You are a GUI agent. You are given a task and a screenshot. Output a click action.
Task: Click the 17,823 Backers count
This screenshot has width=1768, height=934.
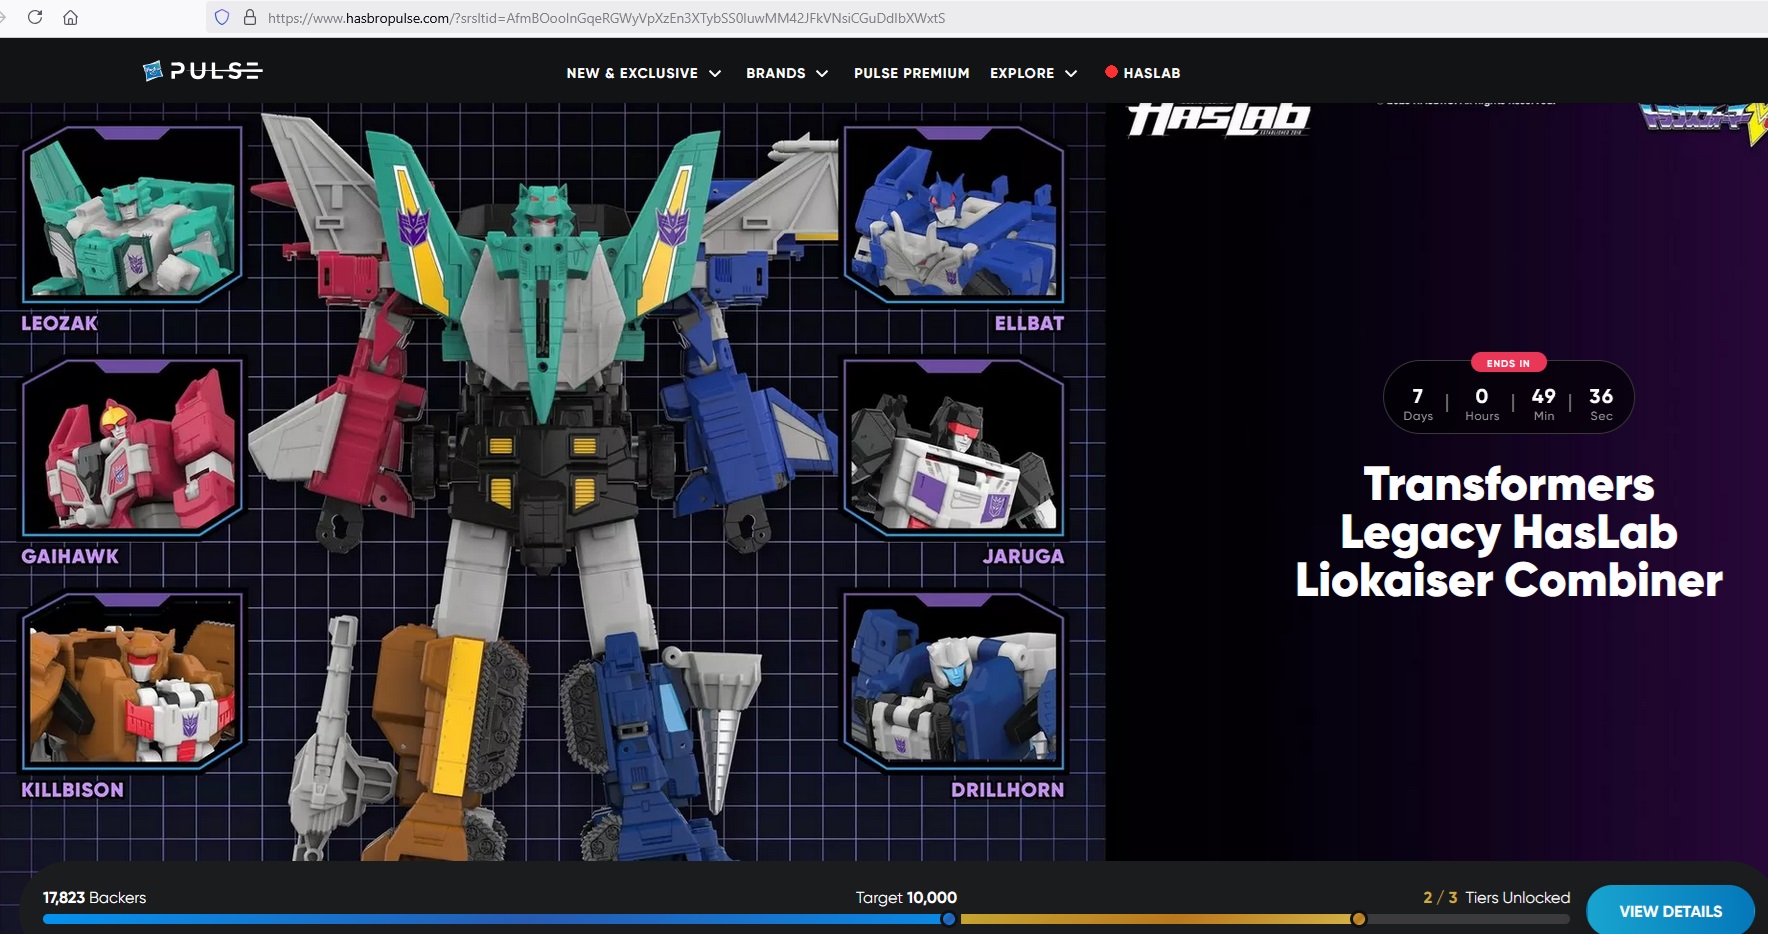pyautogui.click(x=94, y=898)
